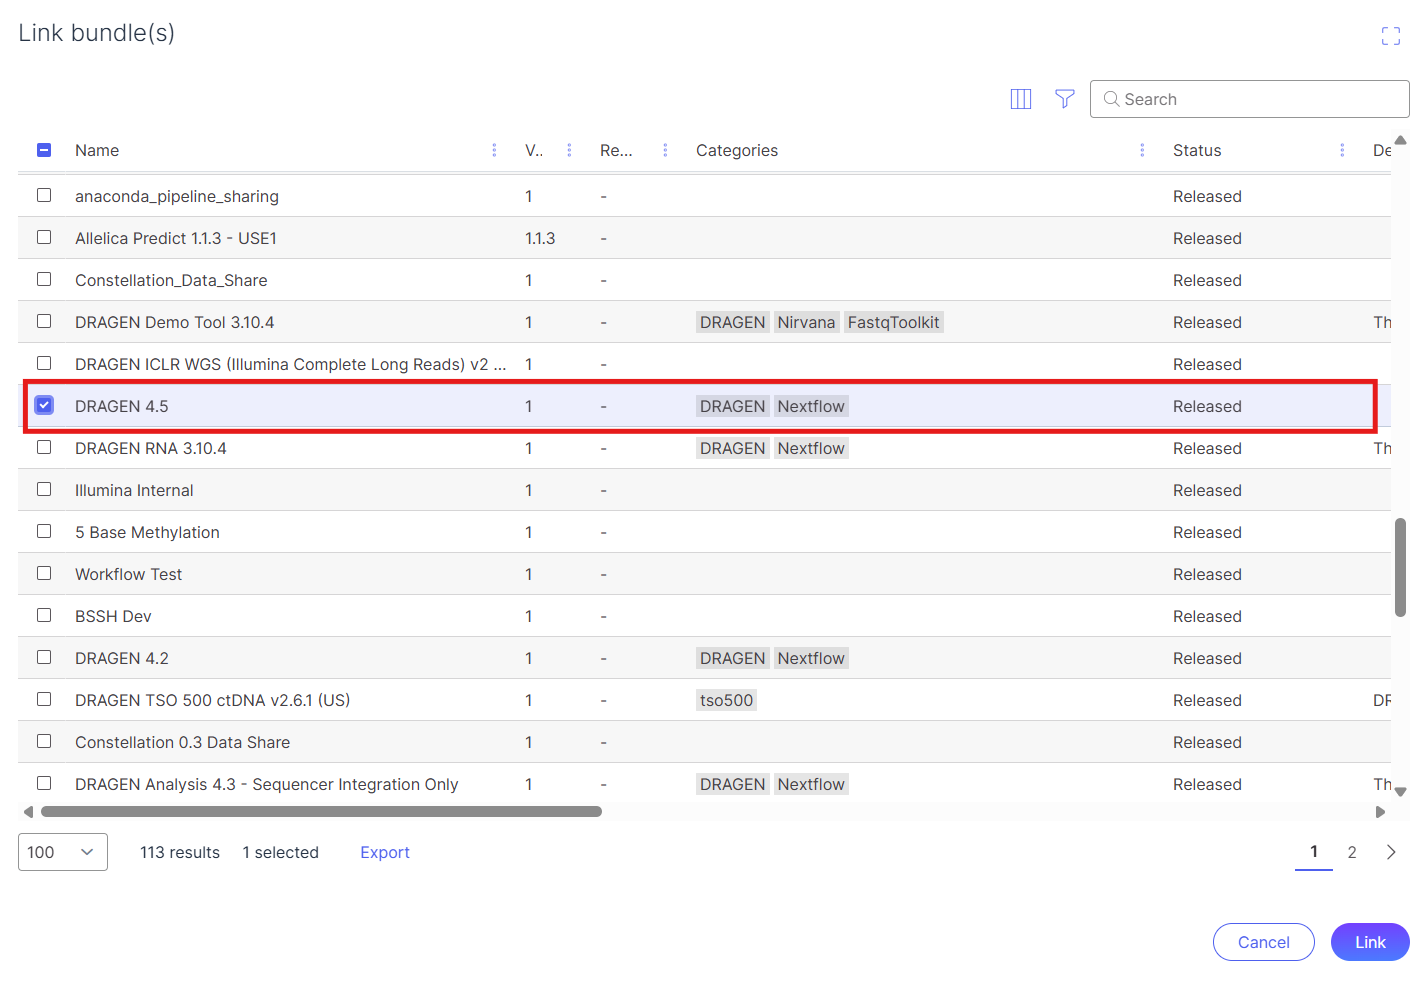Expand dialog to fullscreen view

[x=1390, y=37]
